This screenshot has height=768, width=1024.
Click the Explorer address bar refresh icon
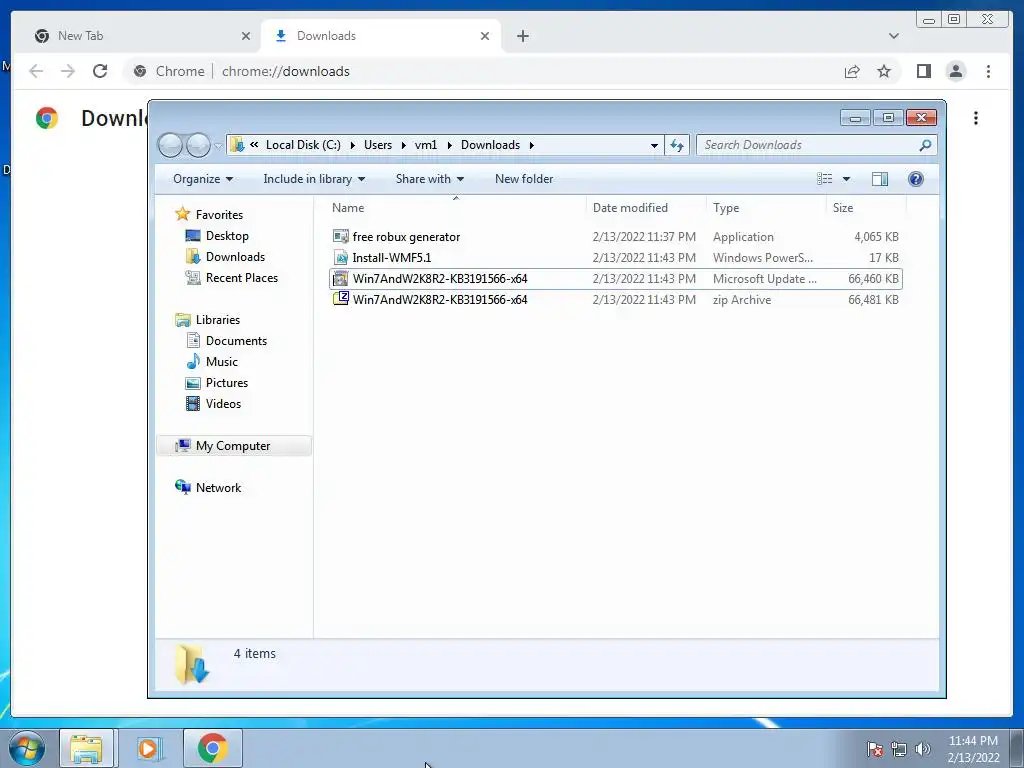click(677, 145)
